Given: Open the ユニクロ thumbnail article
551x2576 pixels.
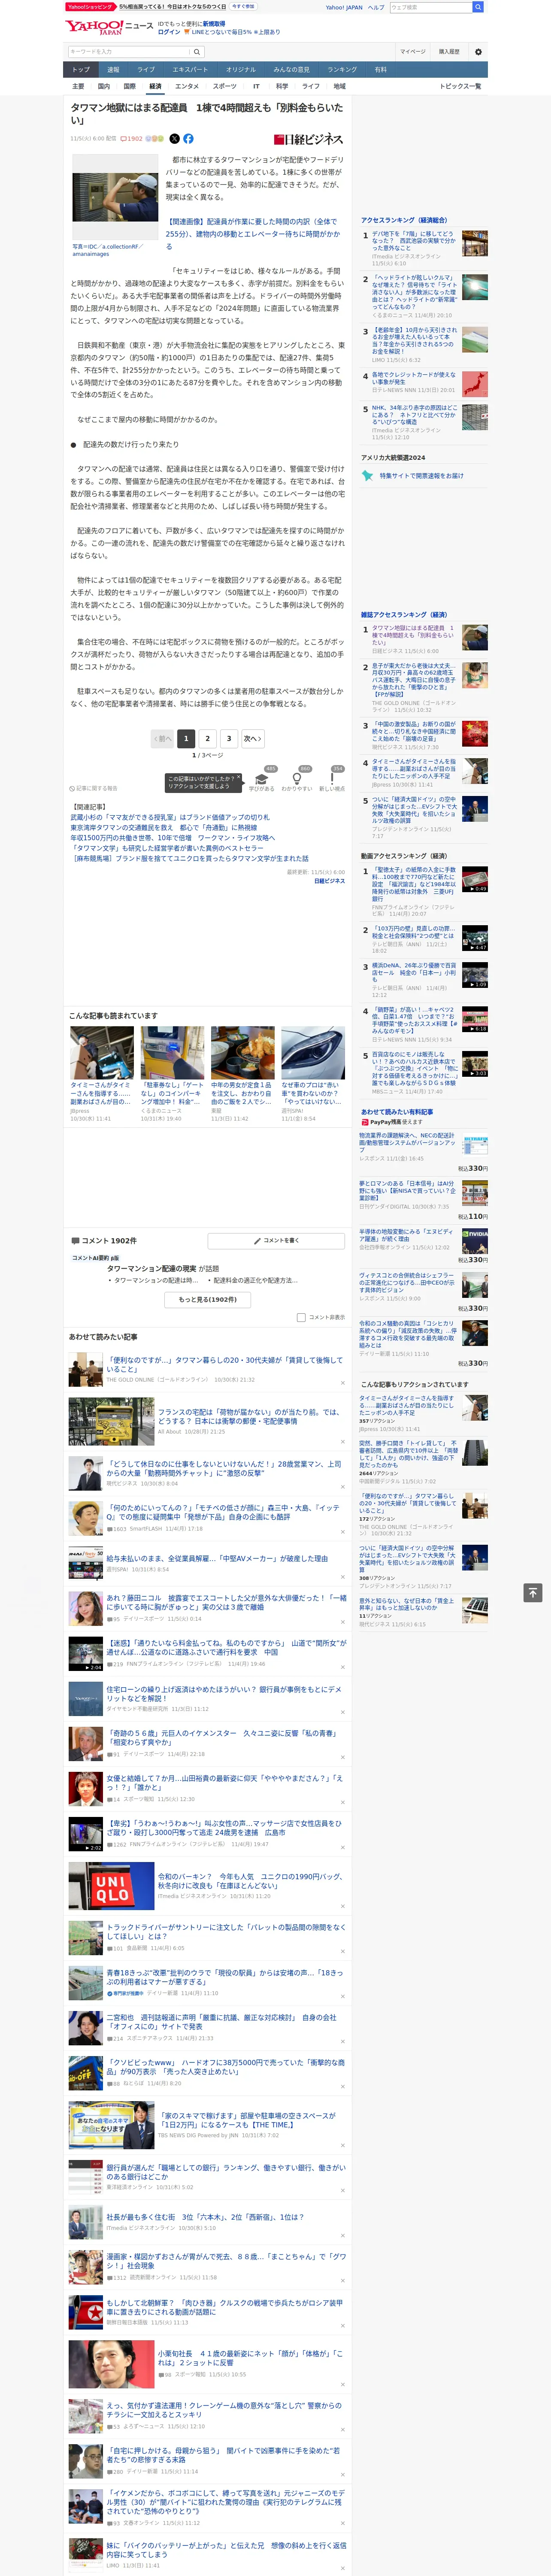Looking at the screenshot, I should point(111,1885).
